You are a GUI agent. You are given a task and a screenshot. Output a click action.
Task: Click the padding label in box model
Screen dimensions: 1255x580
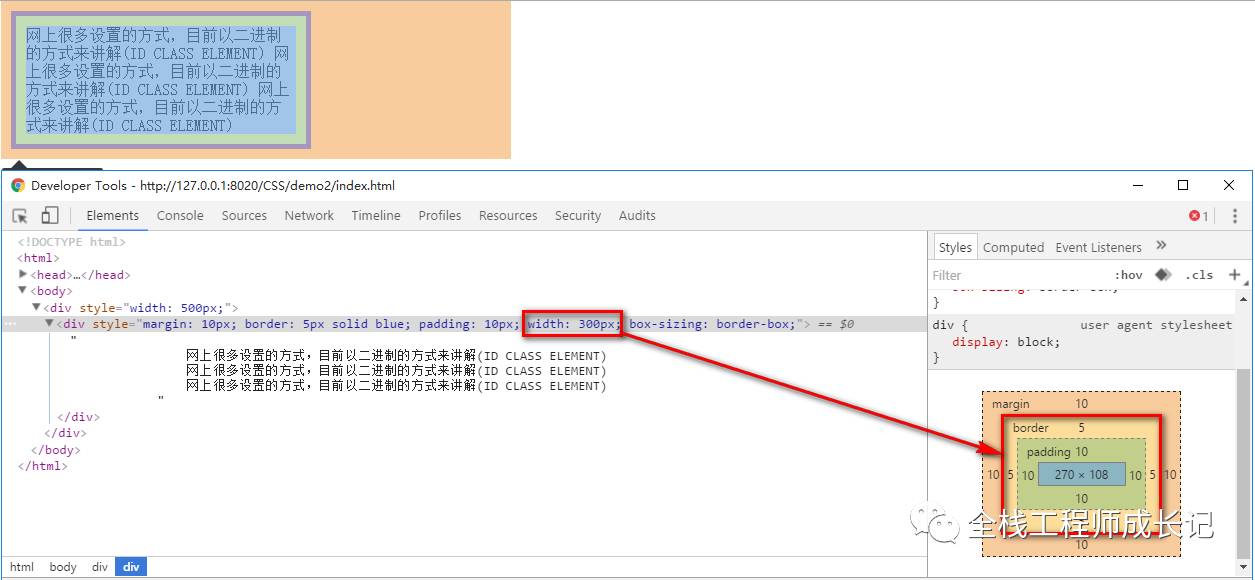(1048, 452)
